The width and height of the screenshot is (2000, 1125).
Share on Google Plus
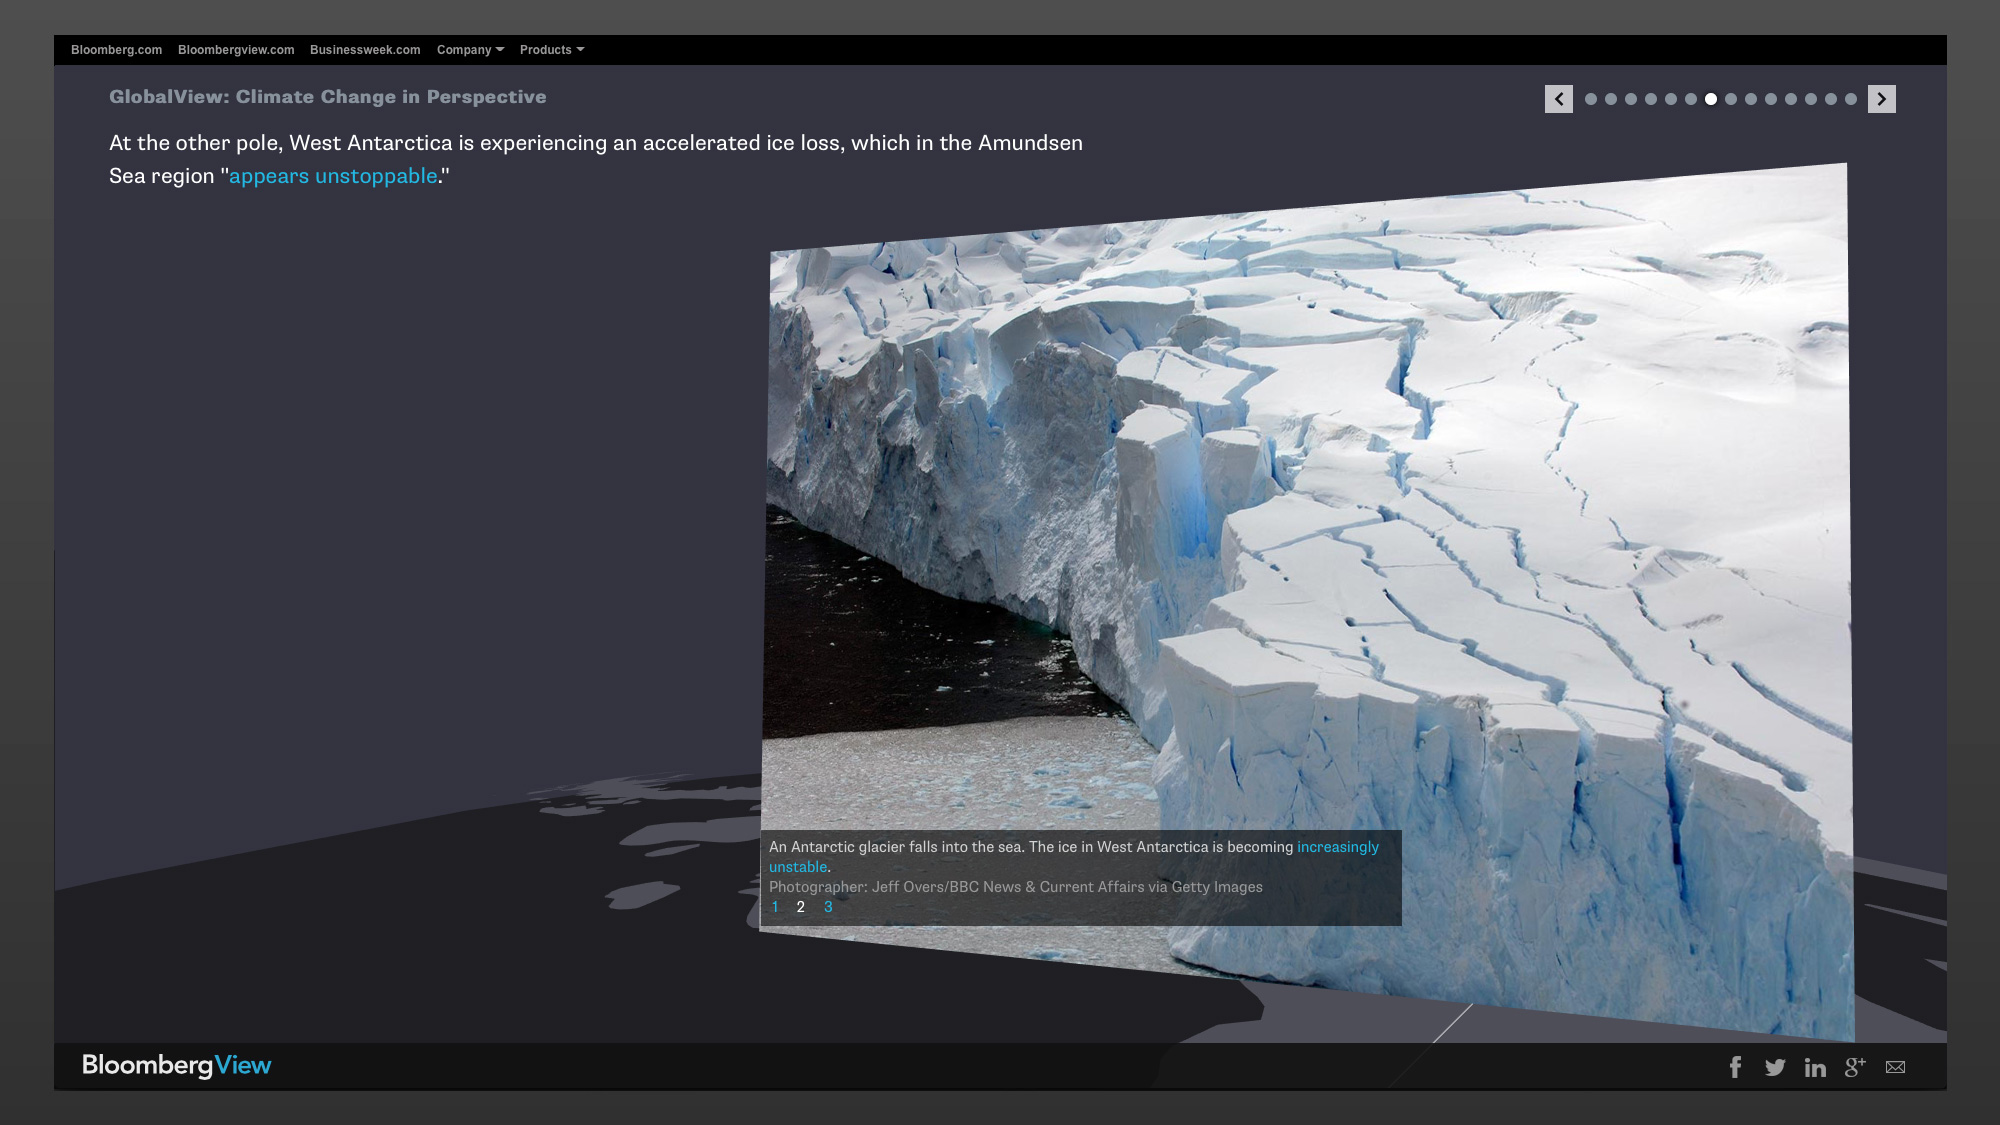pos(1855,1067)
